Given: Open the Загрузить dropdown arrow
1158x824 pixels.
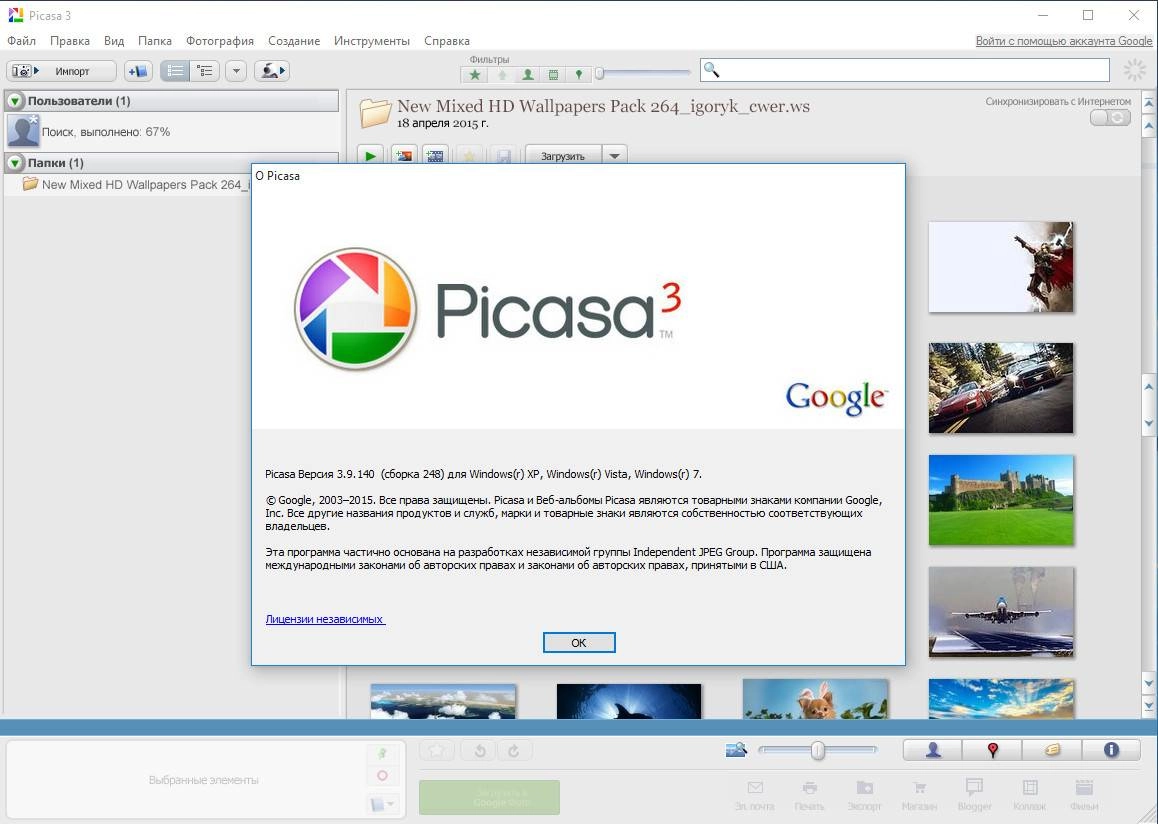Looking at the screenshot, I should 614,156.
